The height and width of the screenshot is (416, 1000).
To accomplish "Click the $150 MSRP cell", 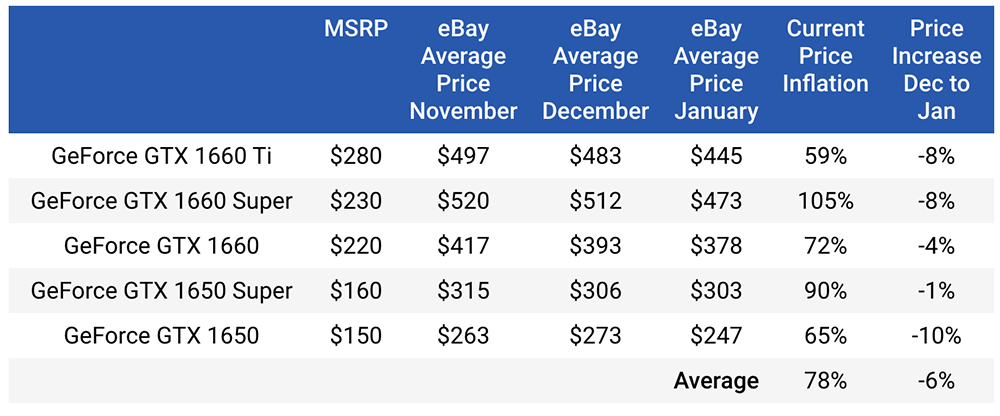I will [355, 336].
